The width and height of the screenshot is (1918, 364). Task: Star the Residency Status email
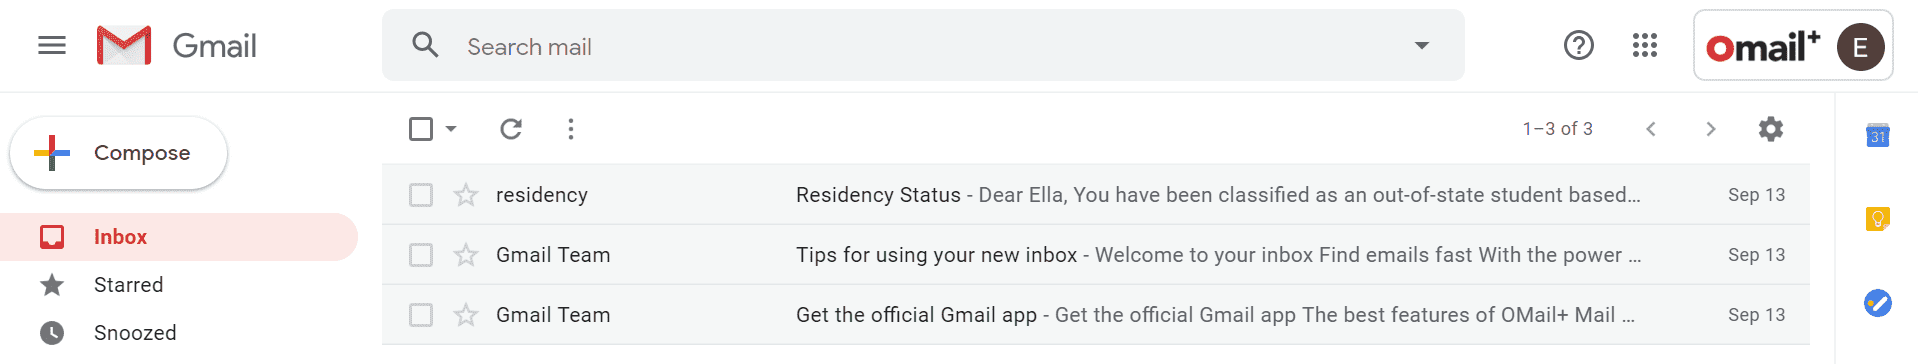466,195
